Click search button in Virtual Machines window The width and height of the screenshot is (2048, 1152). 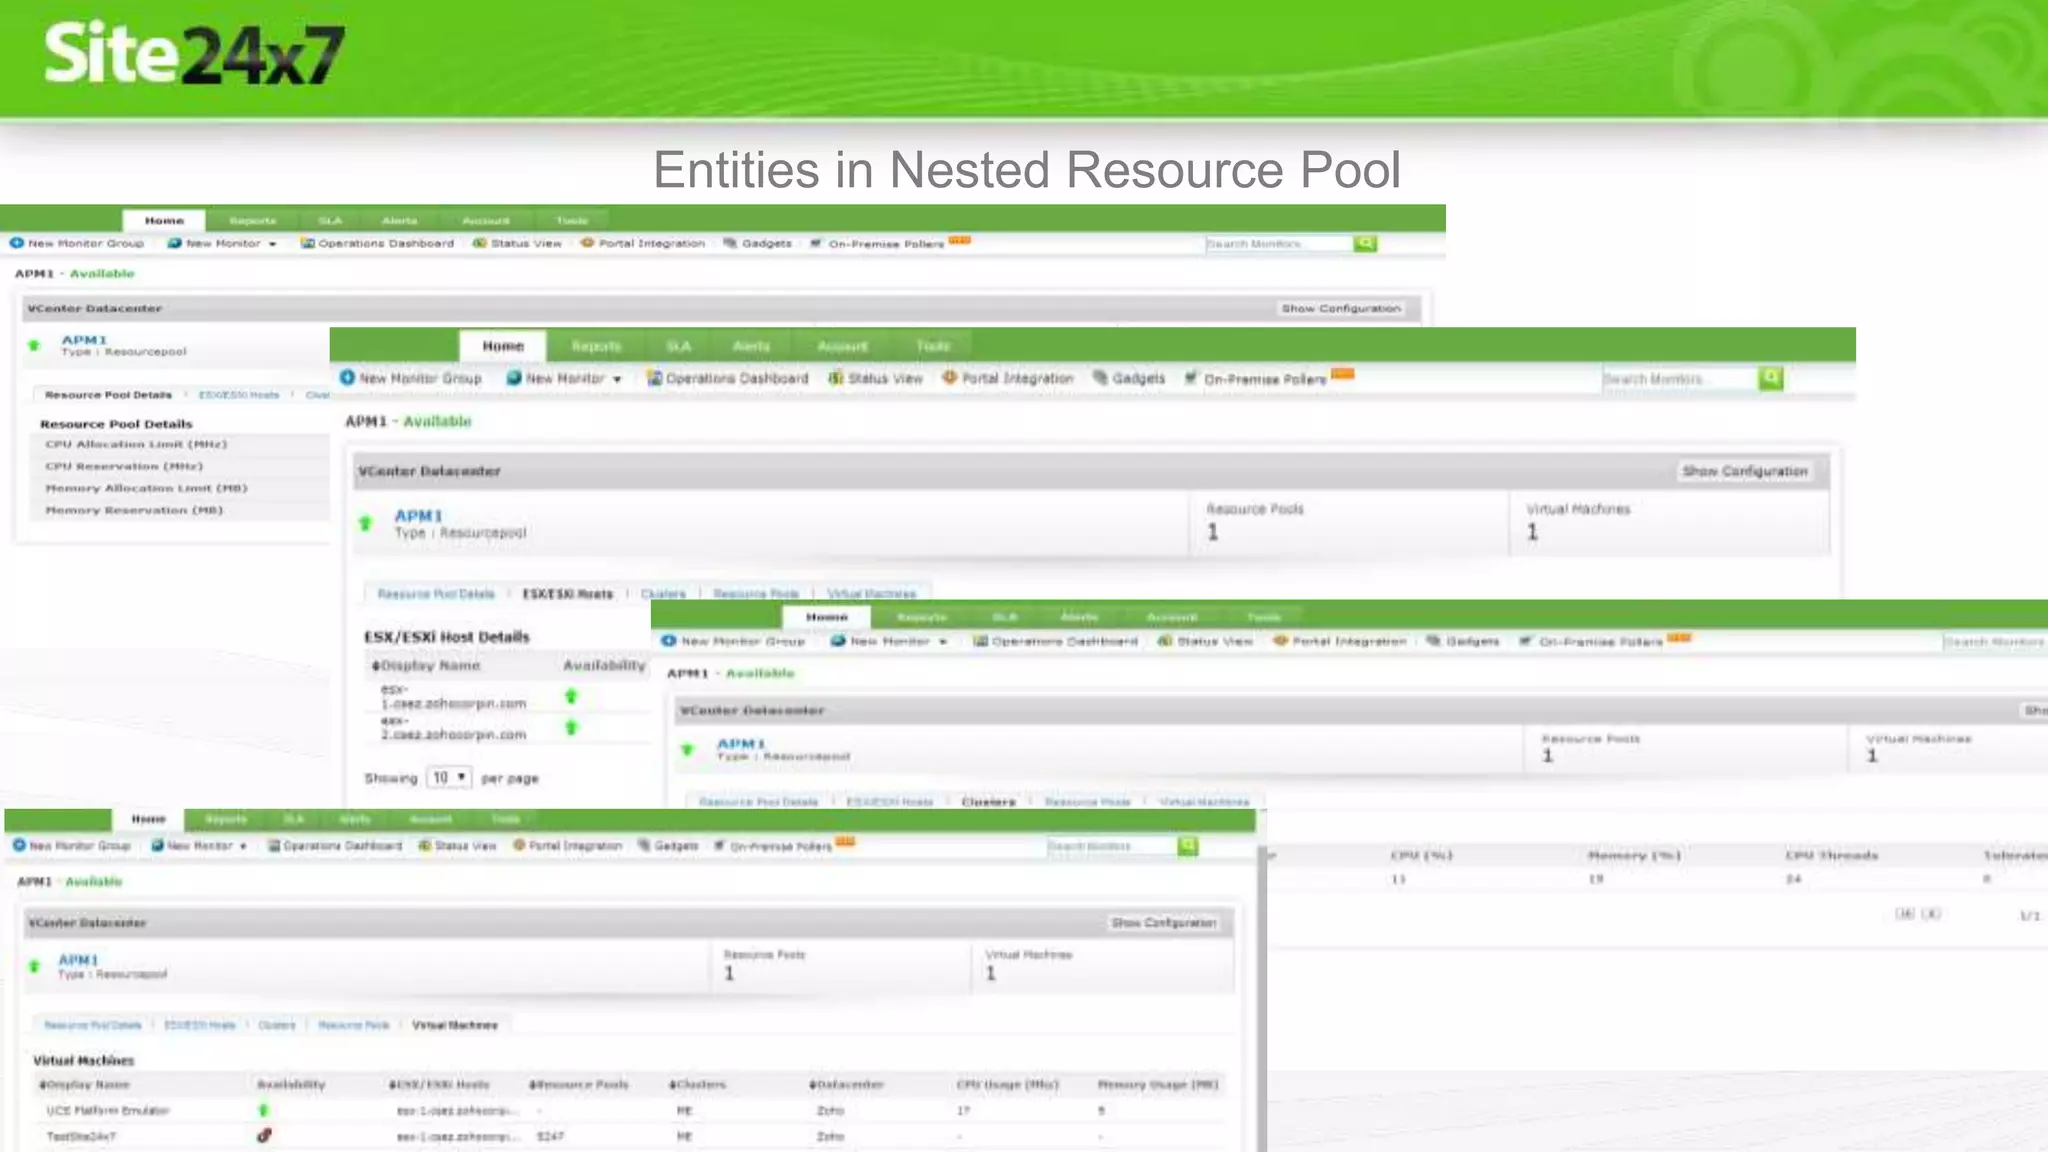pos(1188,846)
